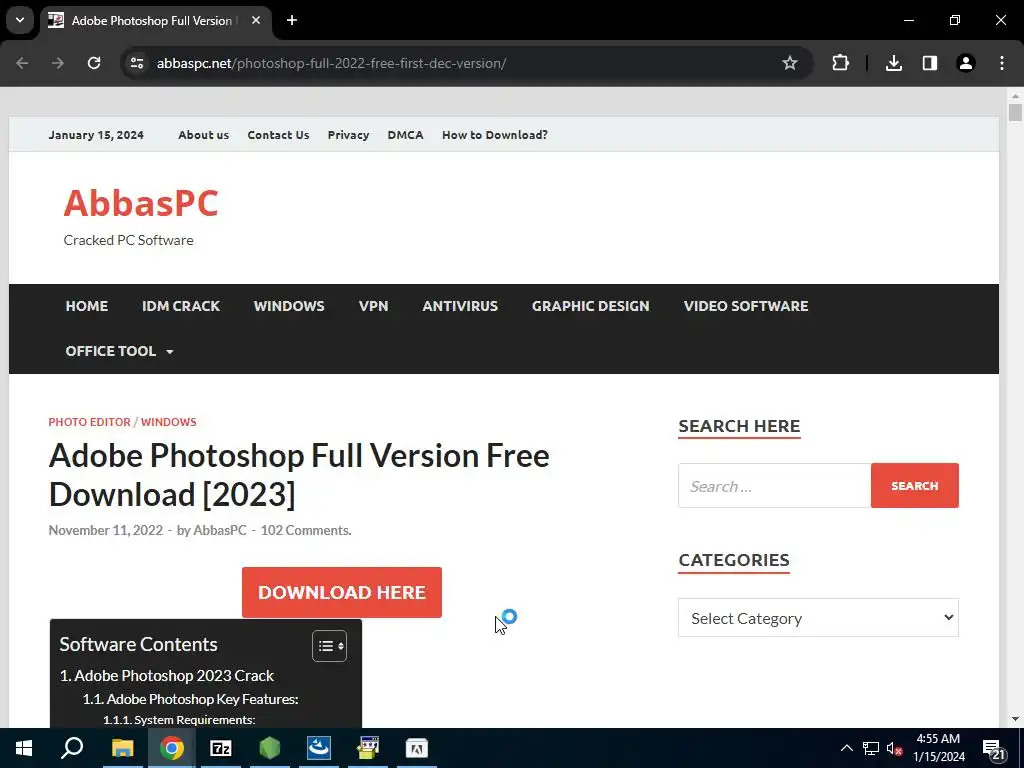Open VIDEO SOFTWARE menu item

point(746,306)
